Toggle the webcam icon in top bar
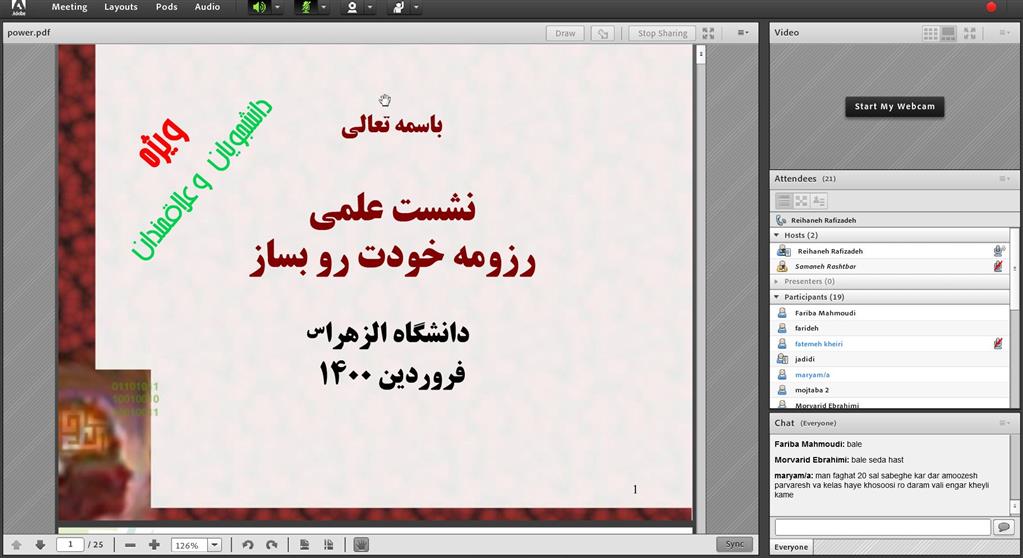Screen dimensions: 1023x558 352,7
